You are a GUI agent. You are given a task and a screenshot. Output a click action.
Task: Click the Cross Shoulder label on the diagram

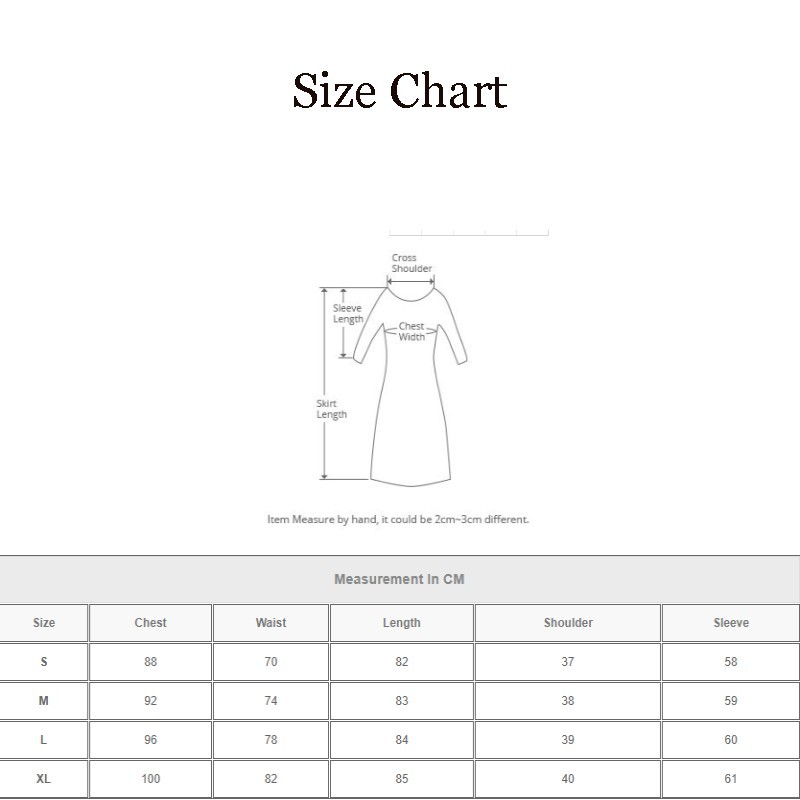[x=410, y=263]
